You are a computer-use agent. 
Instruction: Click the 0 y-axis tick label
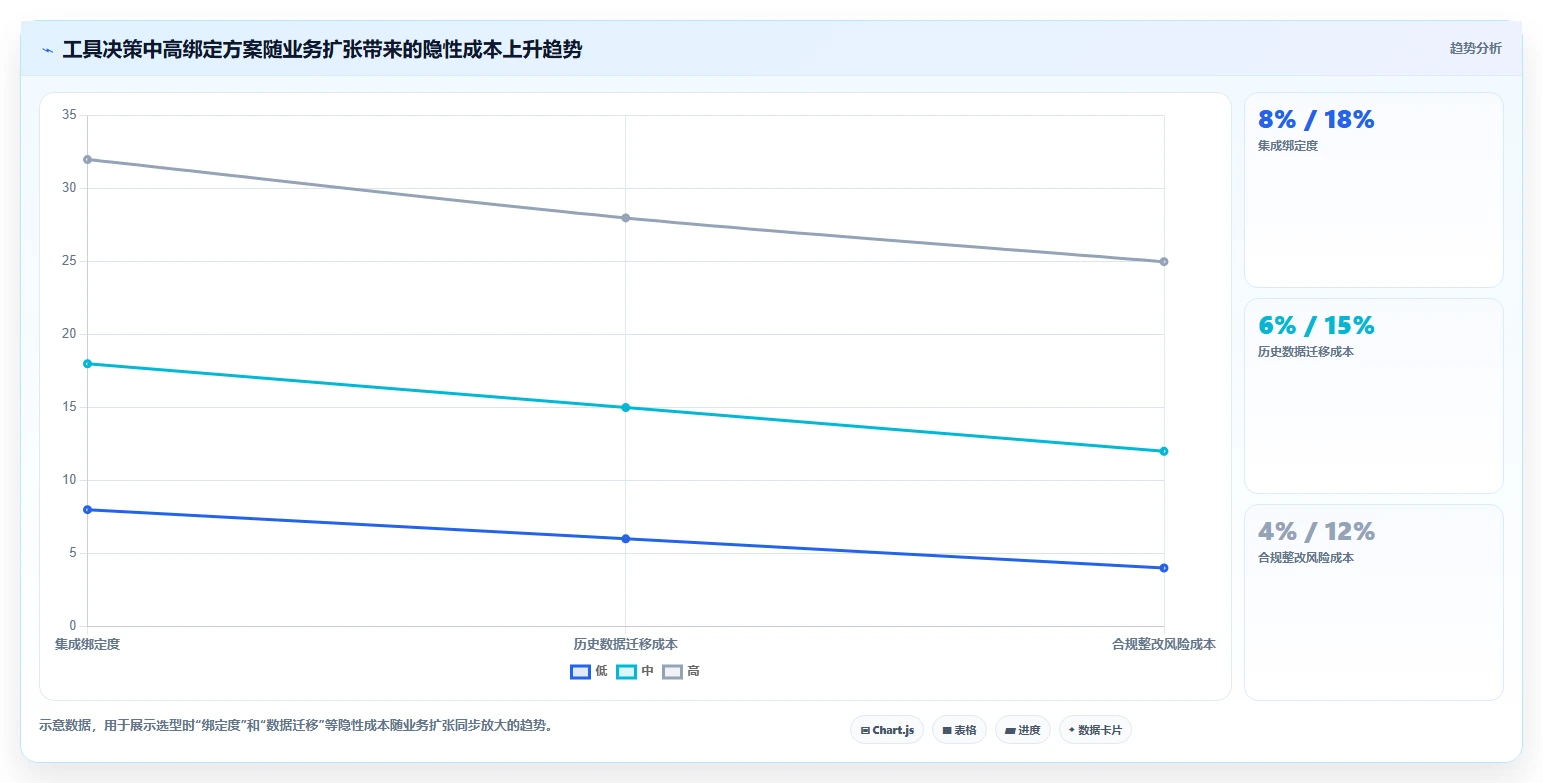(x=73, y=626)
